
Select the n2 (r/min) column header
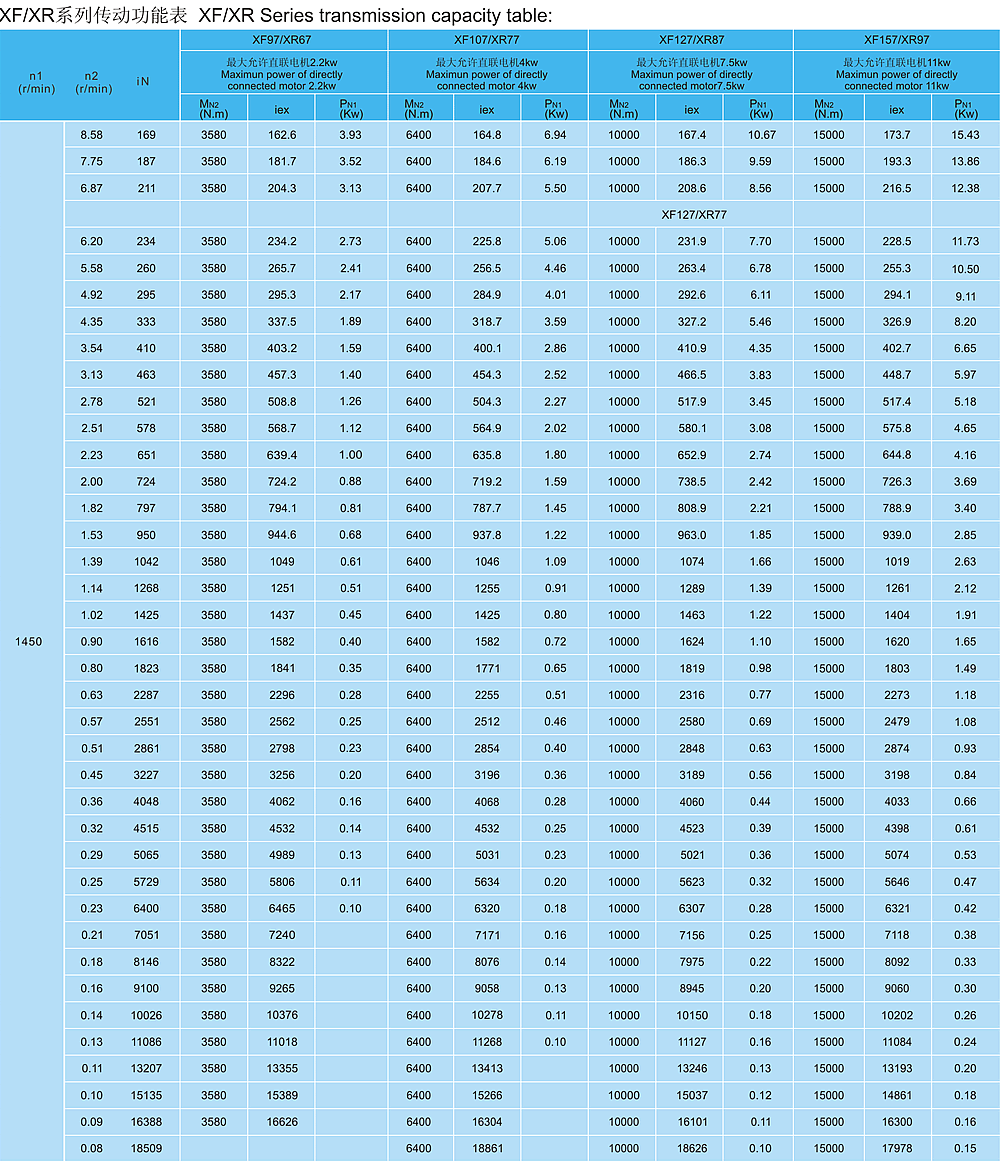[x=93, y=81]
